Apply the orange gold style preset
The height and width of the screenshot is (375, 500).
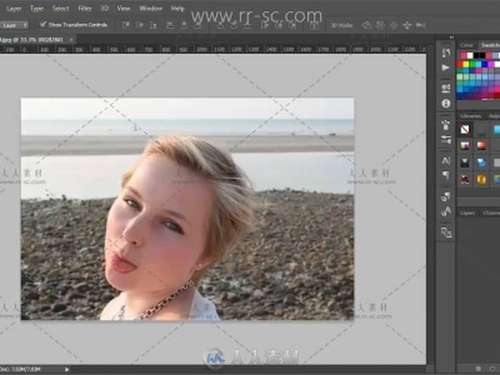click(x=481, y=180)
